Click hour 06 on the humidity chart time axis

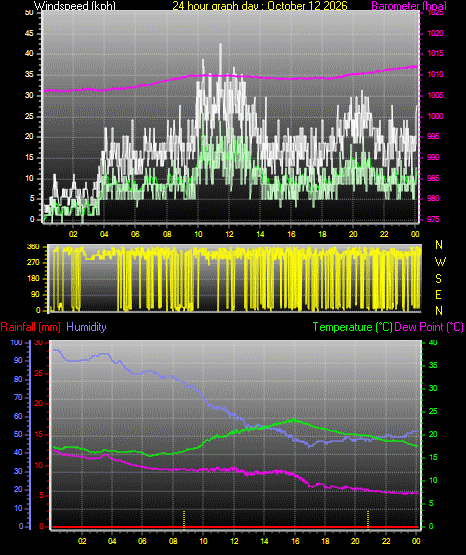click(142, 541)
